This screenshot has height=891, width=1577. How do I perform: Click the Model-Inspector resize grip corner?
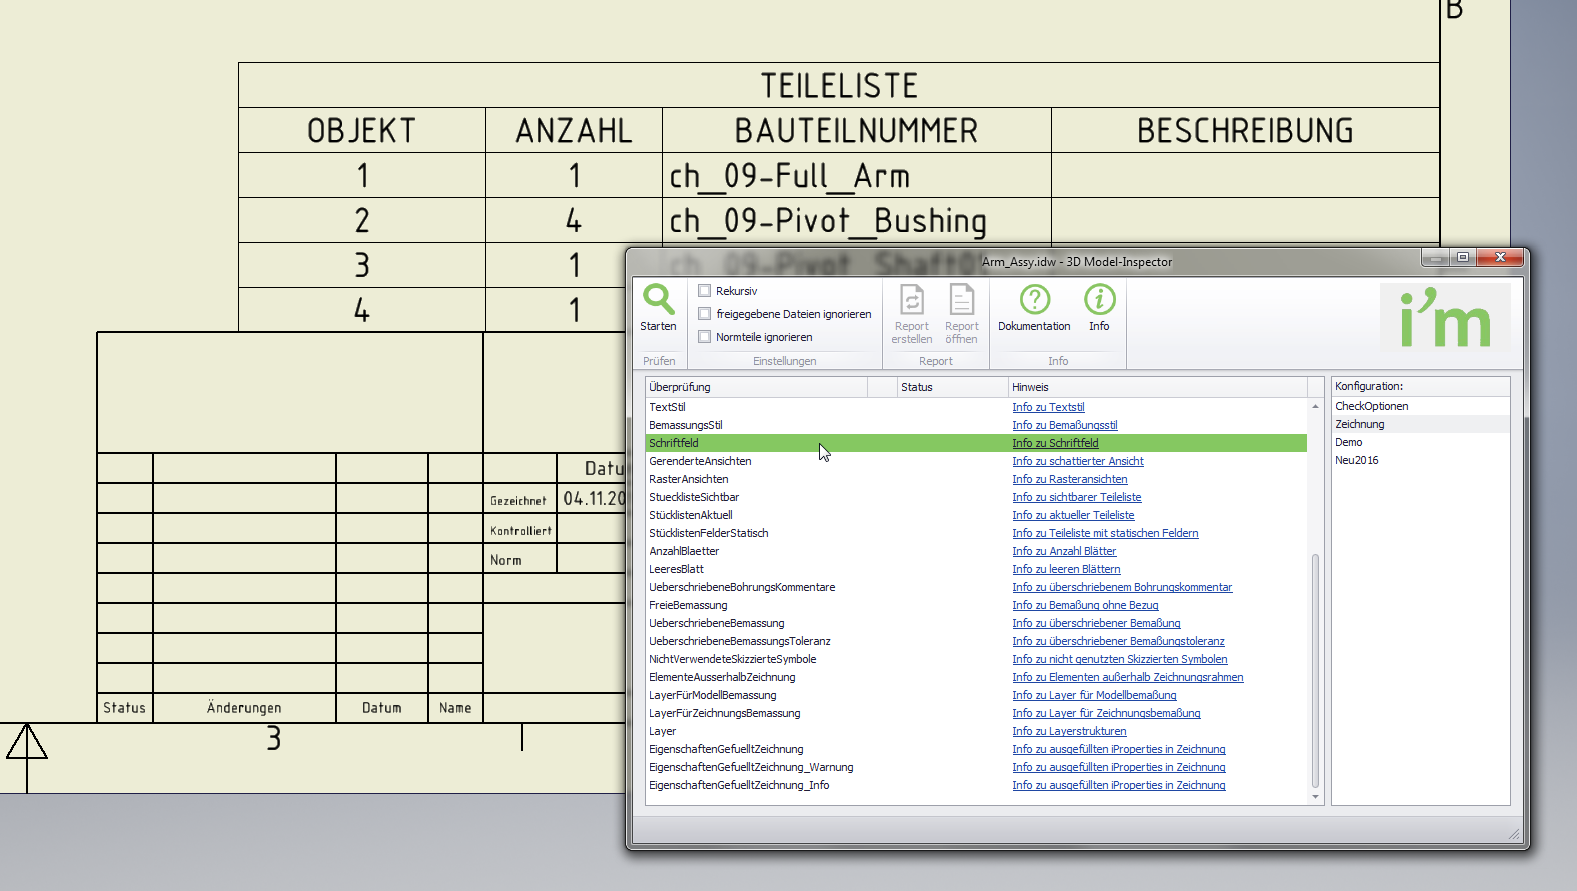(x=1514, y=834)
